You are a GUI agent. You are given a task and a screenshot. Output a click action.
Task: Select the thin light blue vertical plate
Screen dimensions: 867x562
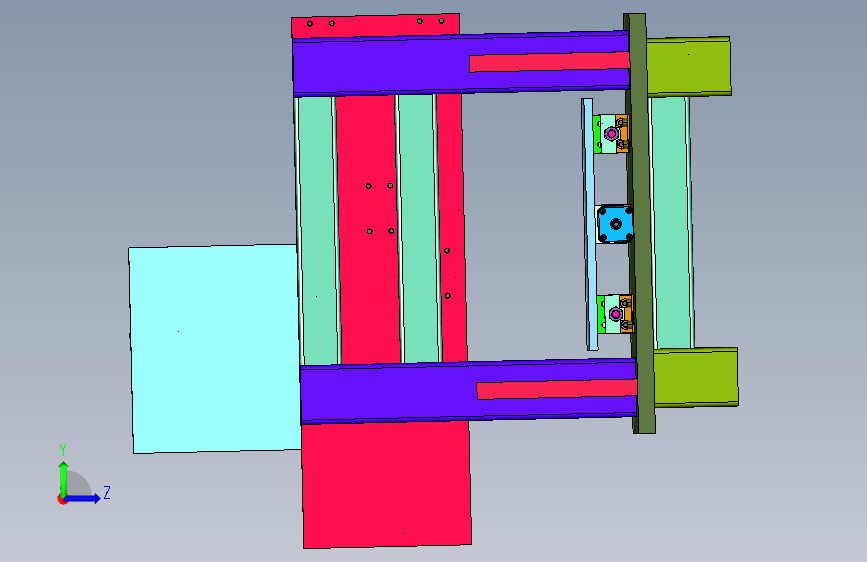[x=590, y=224]
